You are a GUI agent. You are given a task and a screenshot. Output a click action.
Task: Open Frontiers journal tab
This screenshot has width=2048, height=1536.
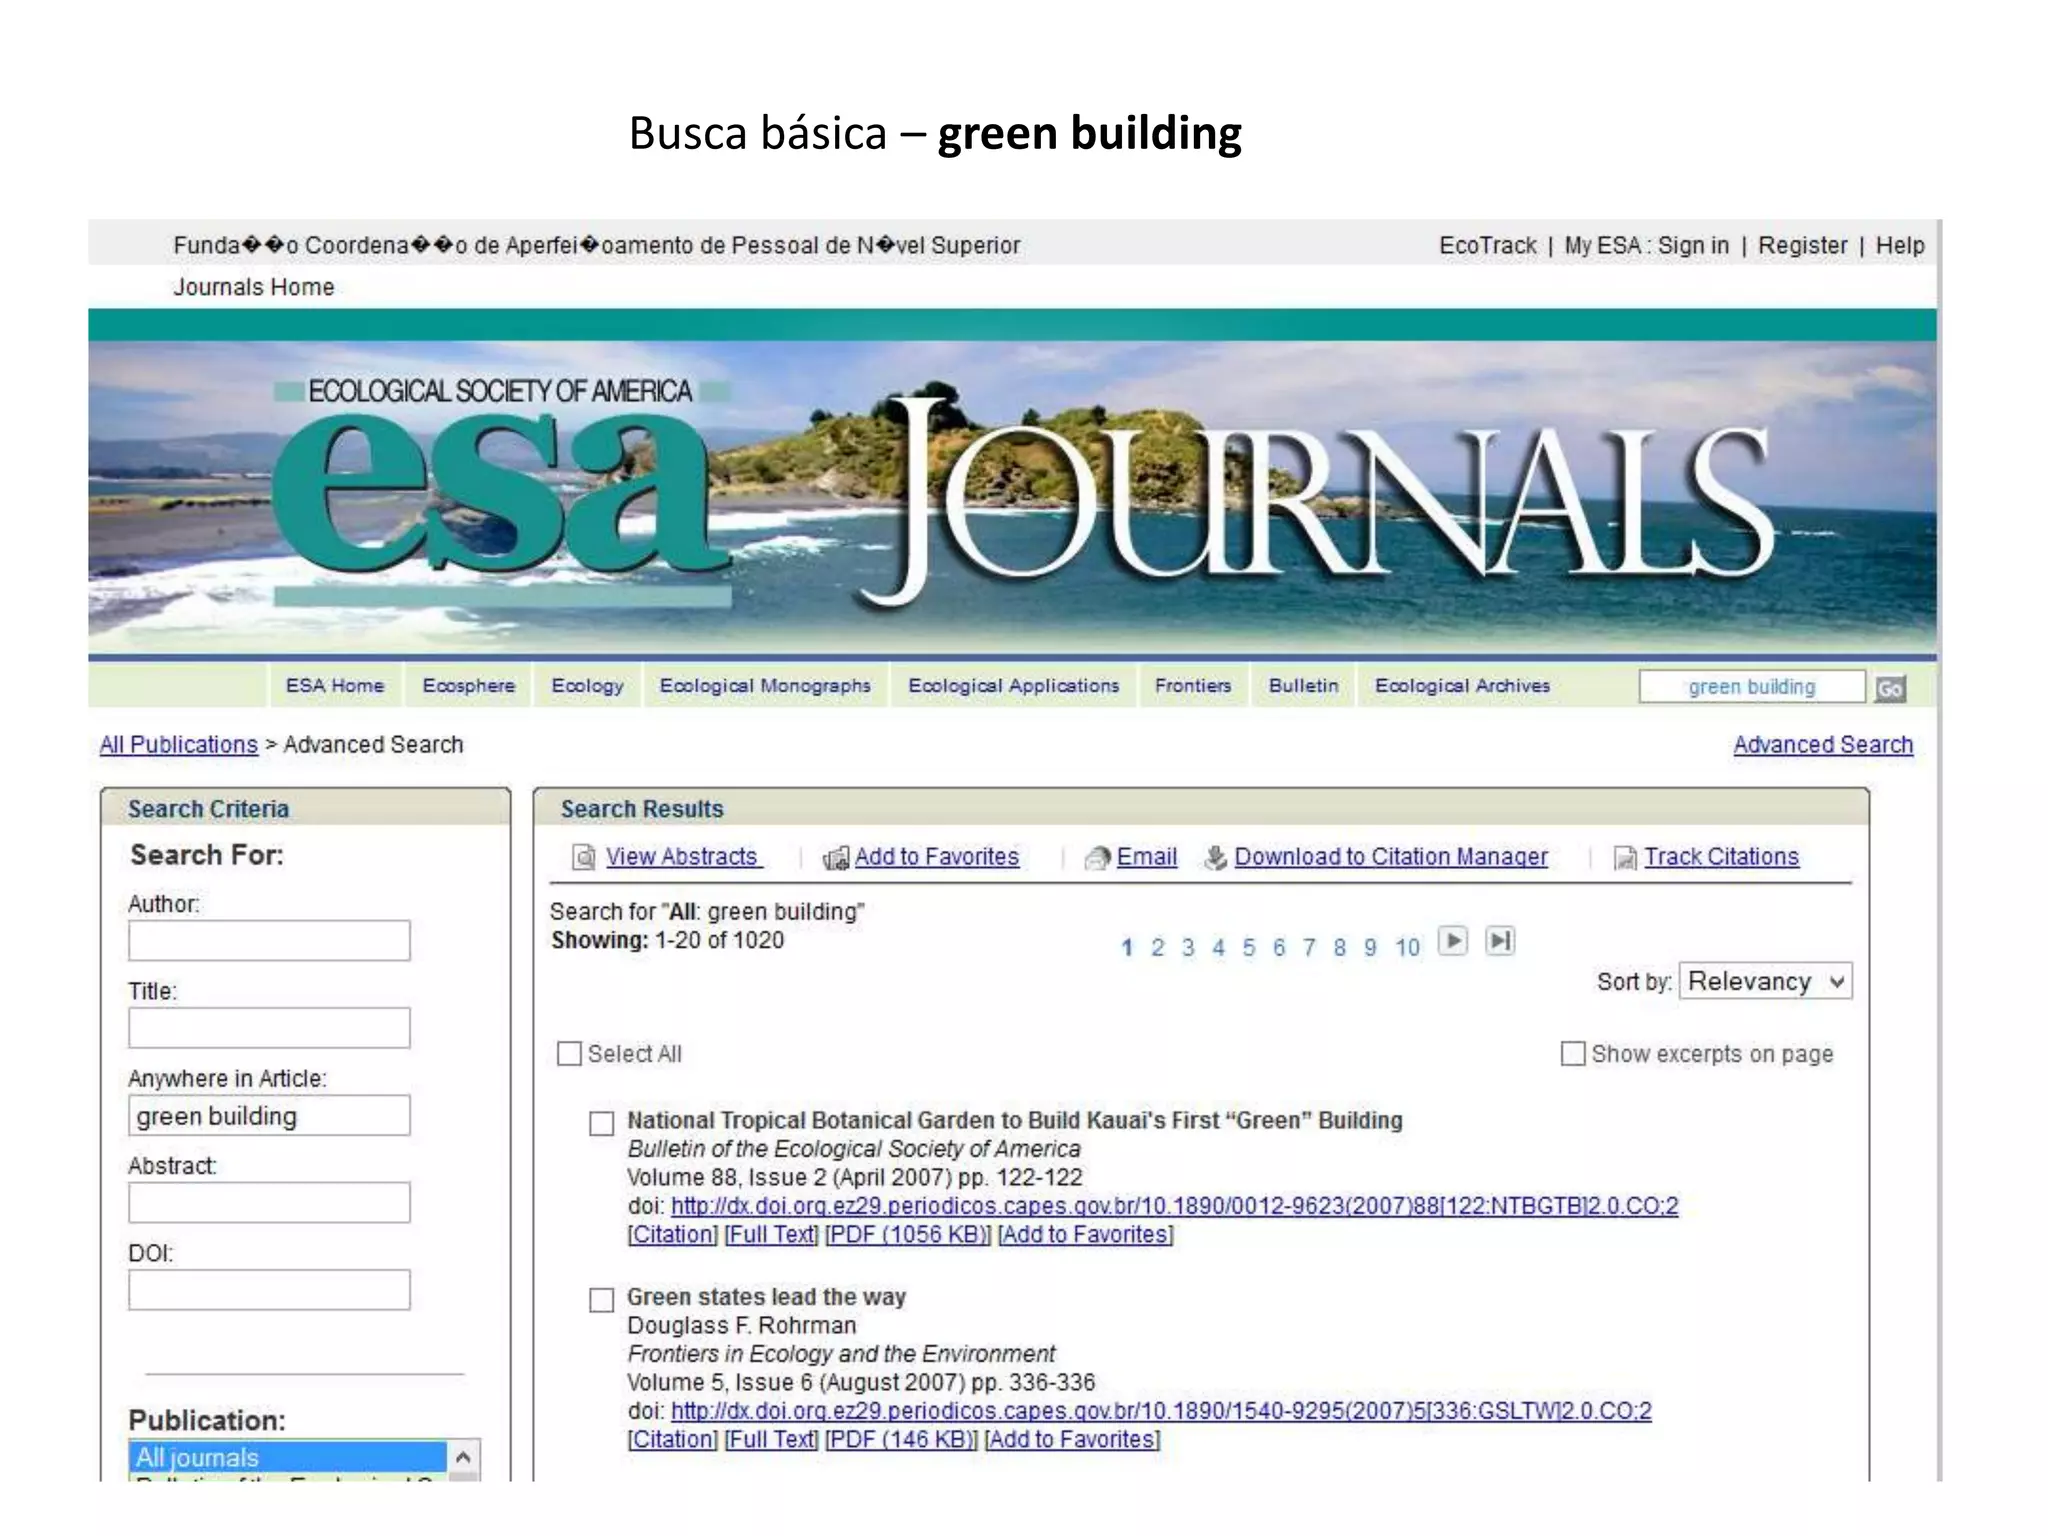point(1193,686)
